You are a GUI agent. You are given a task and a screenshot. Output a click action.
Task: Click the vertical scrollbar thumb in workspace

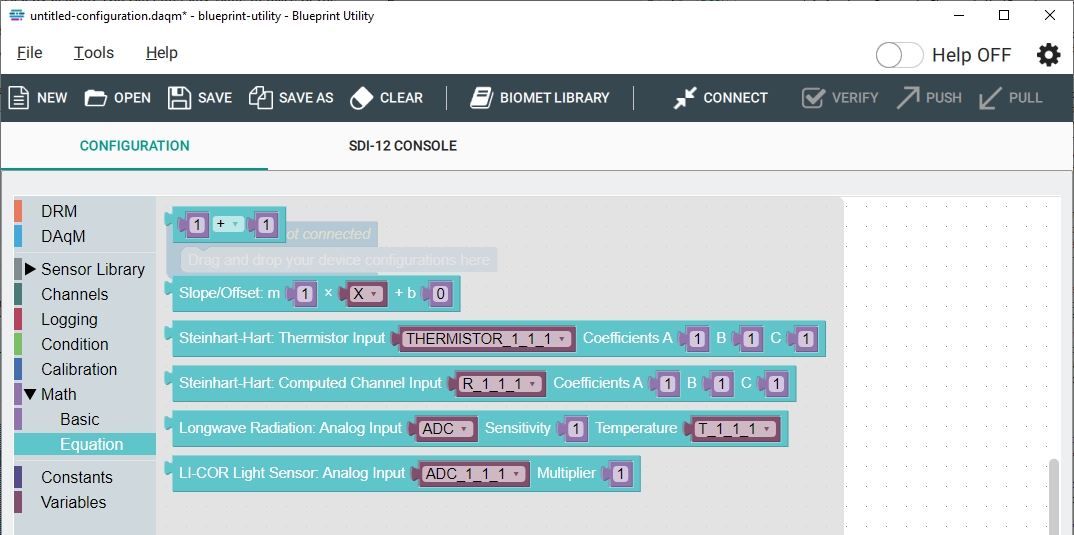[1054, 495]
